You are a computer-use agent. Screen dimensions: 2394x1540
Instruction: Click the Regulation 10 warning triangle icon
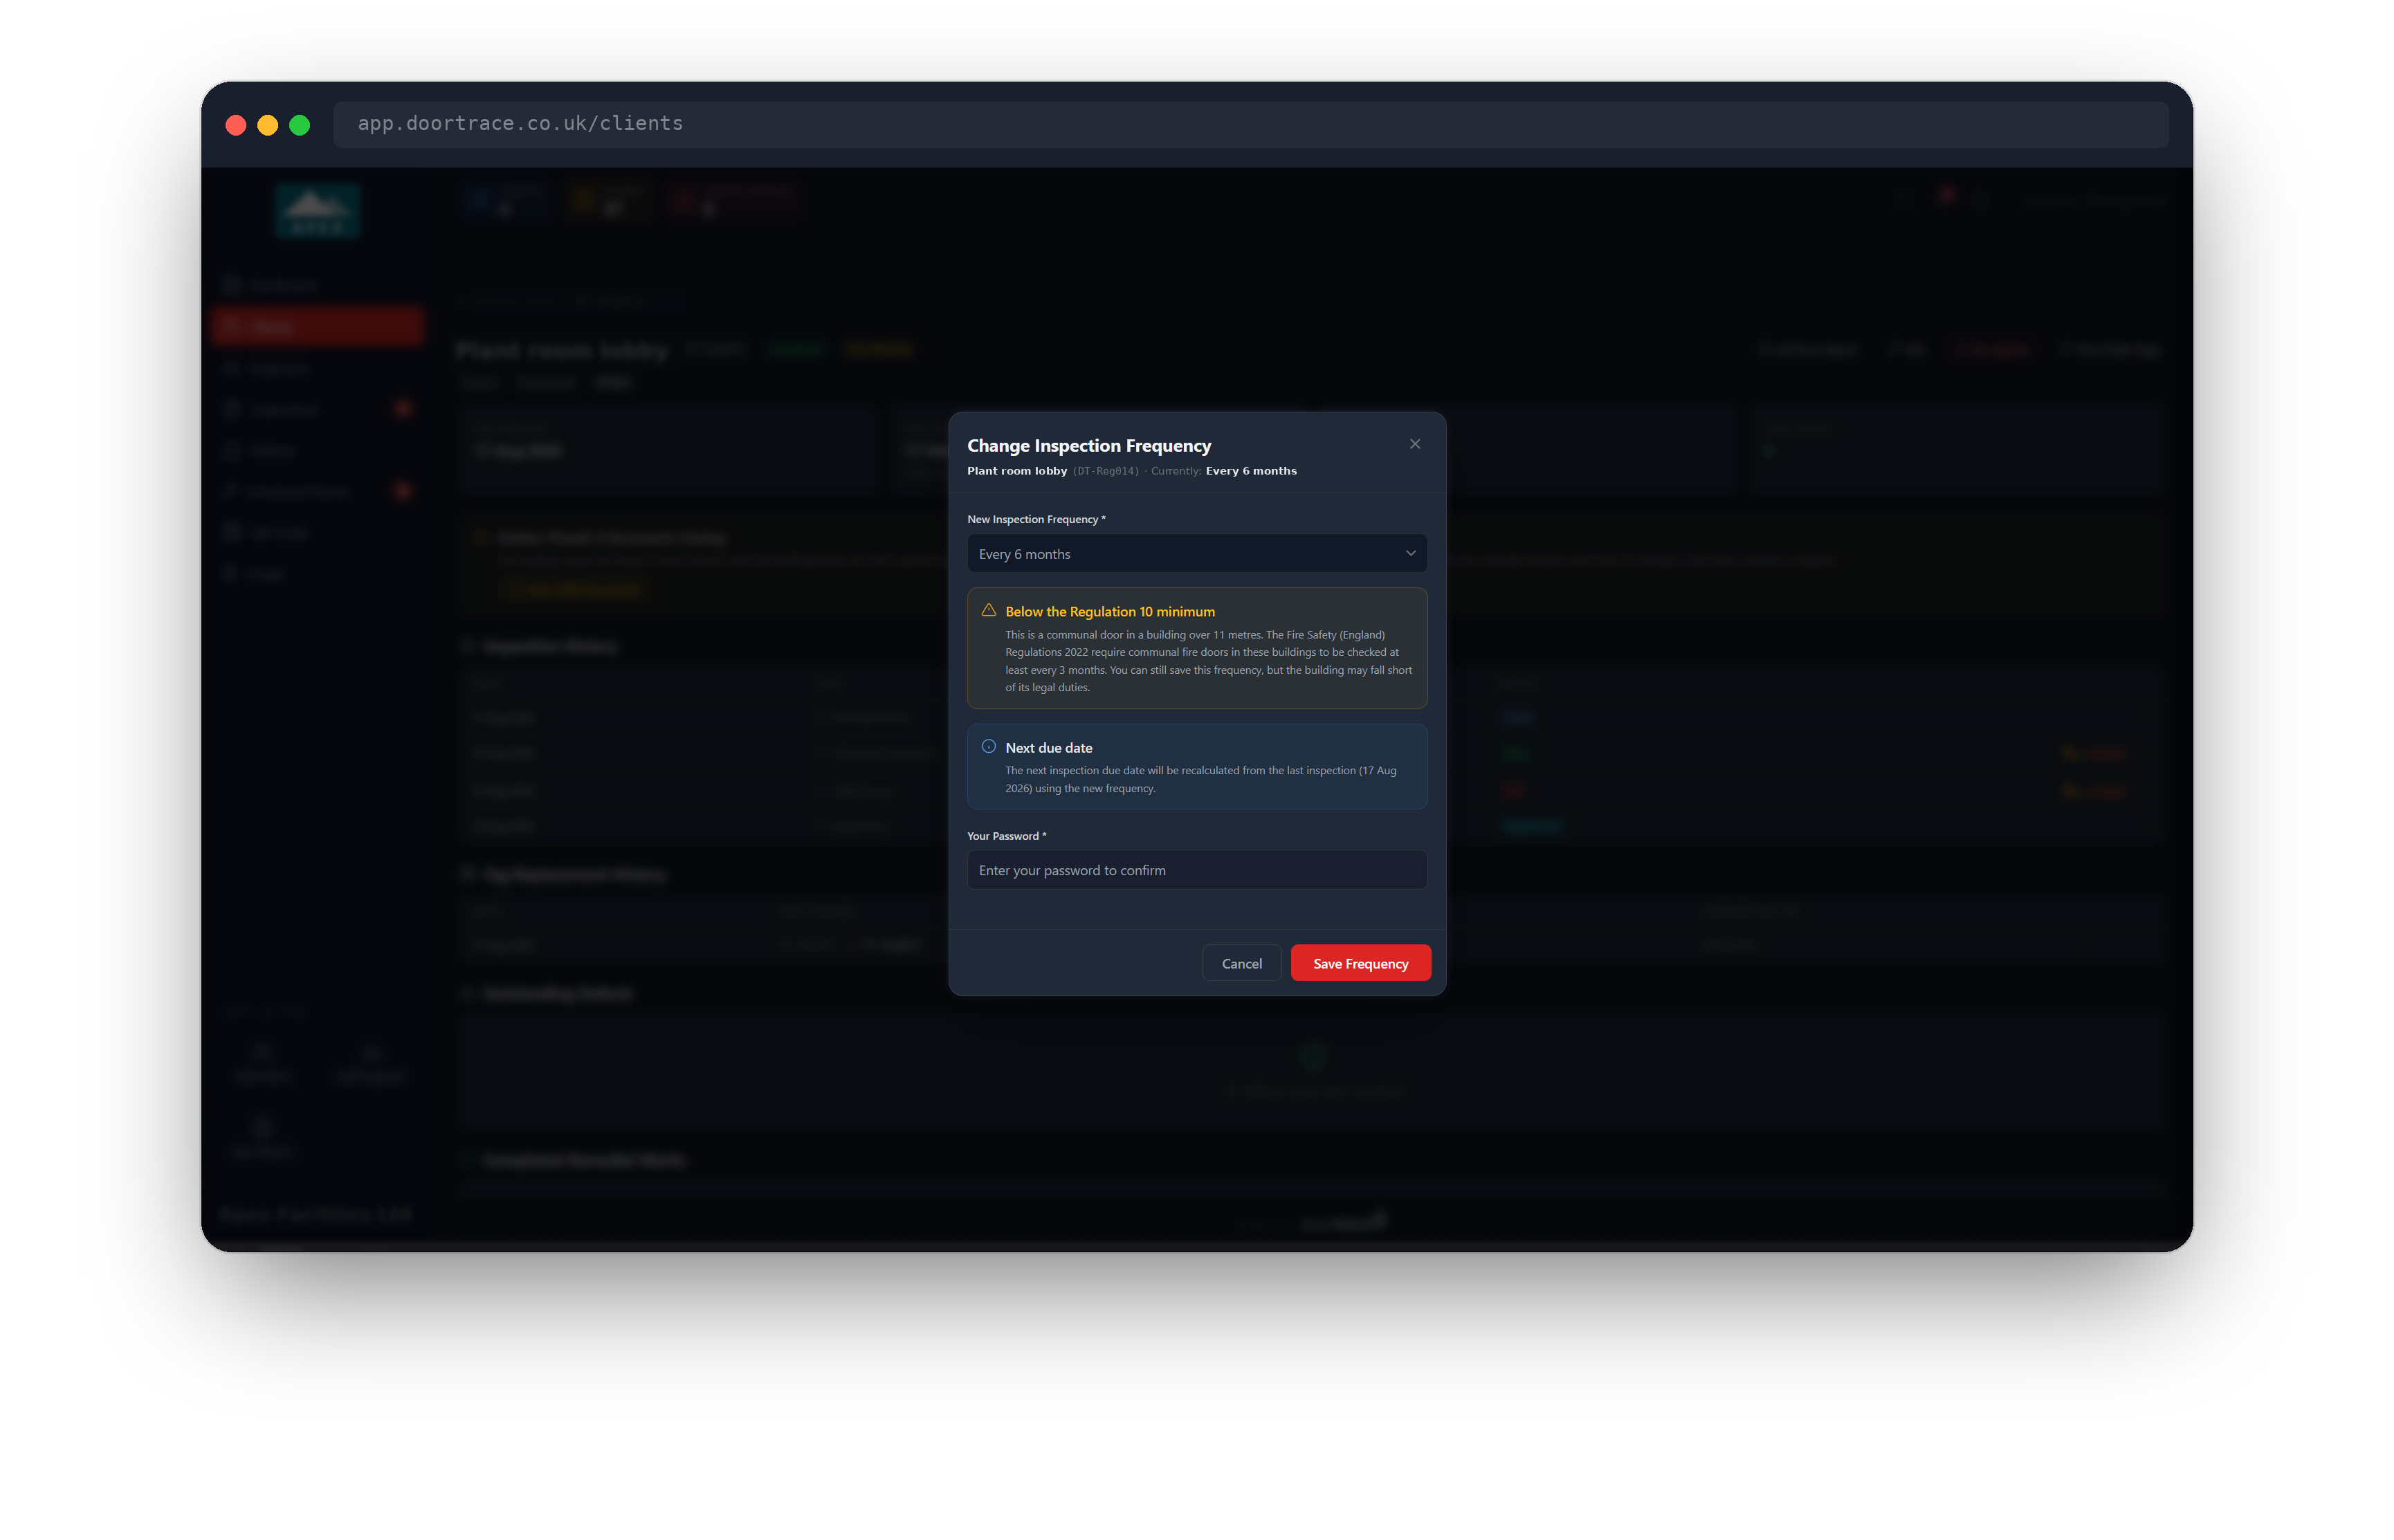[x=988, y=610]
